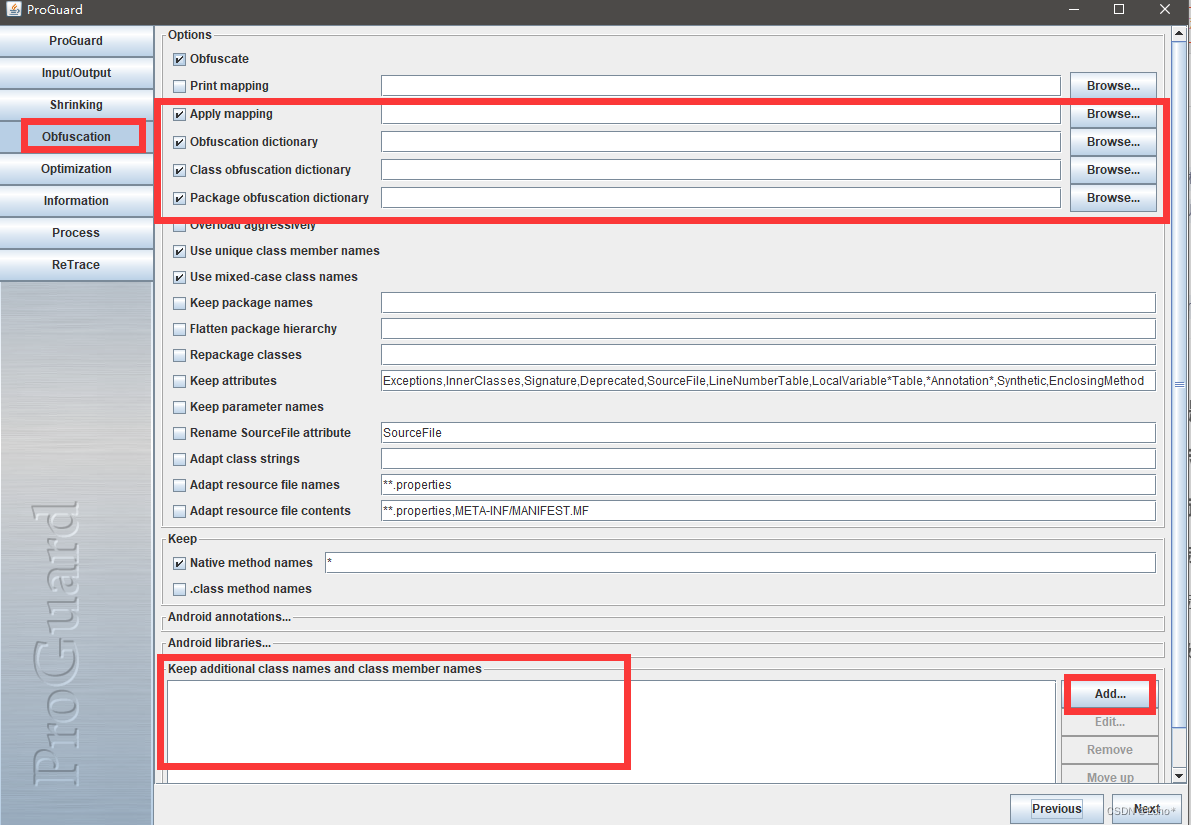Screen dimensions: 1191x825
Task: Enable the Keep parameter names checkbox
Action: 179,407
